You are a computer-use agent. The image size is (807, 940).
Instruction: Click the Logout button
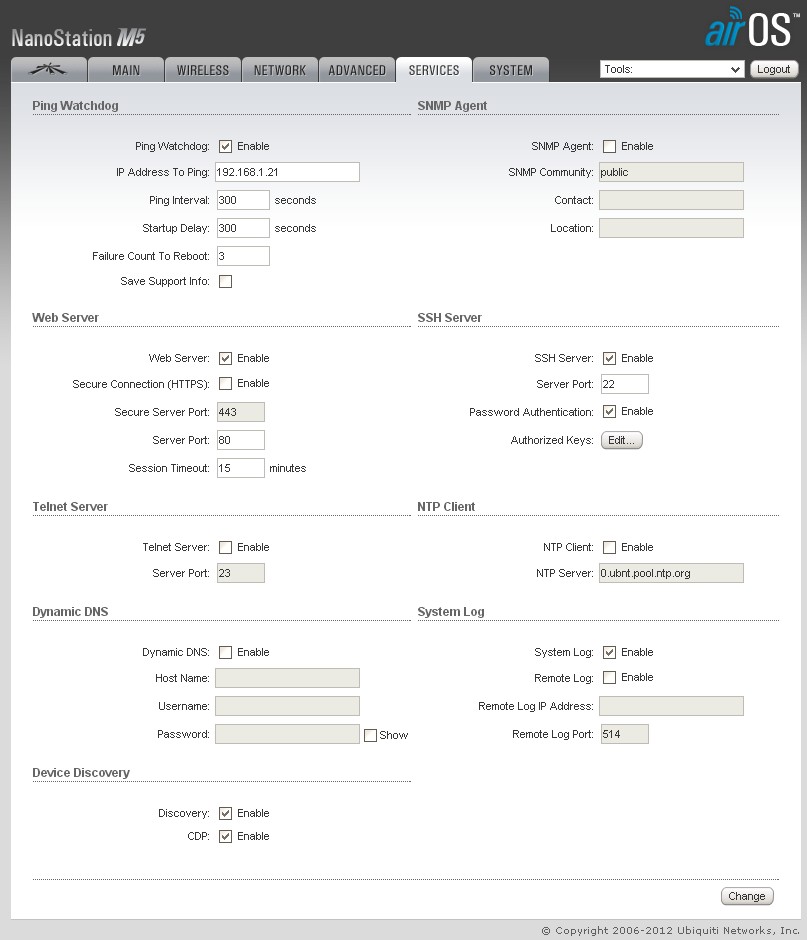(x=773, y=69)
